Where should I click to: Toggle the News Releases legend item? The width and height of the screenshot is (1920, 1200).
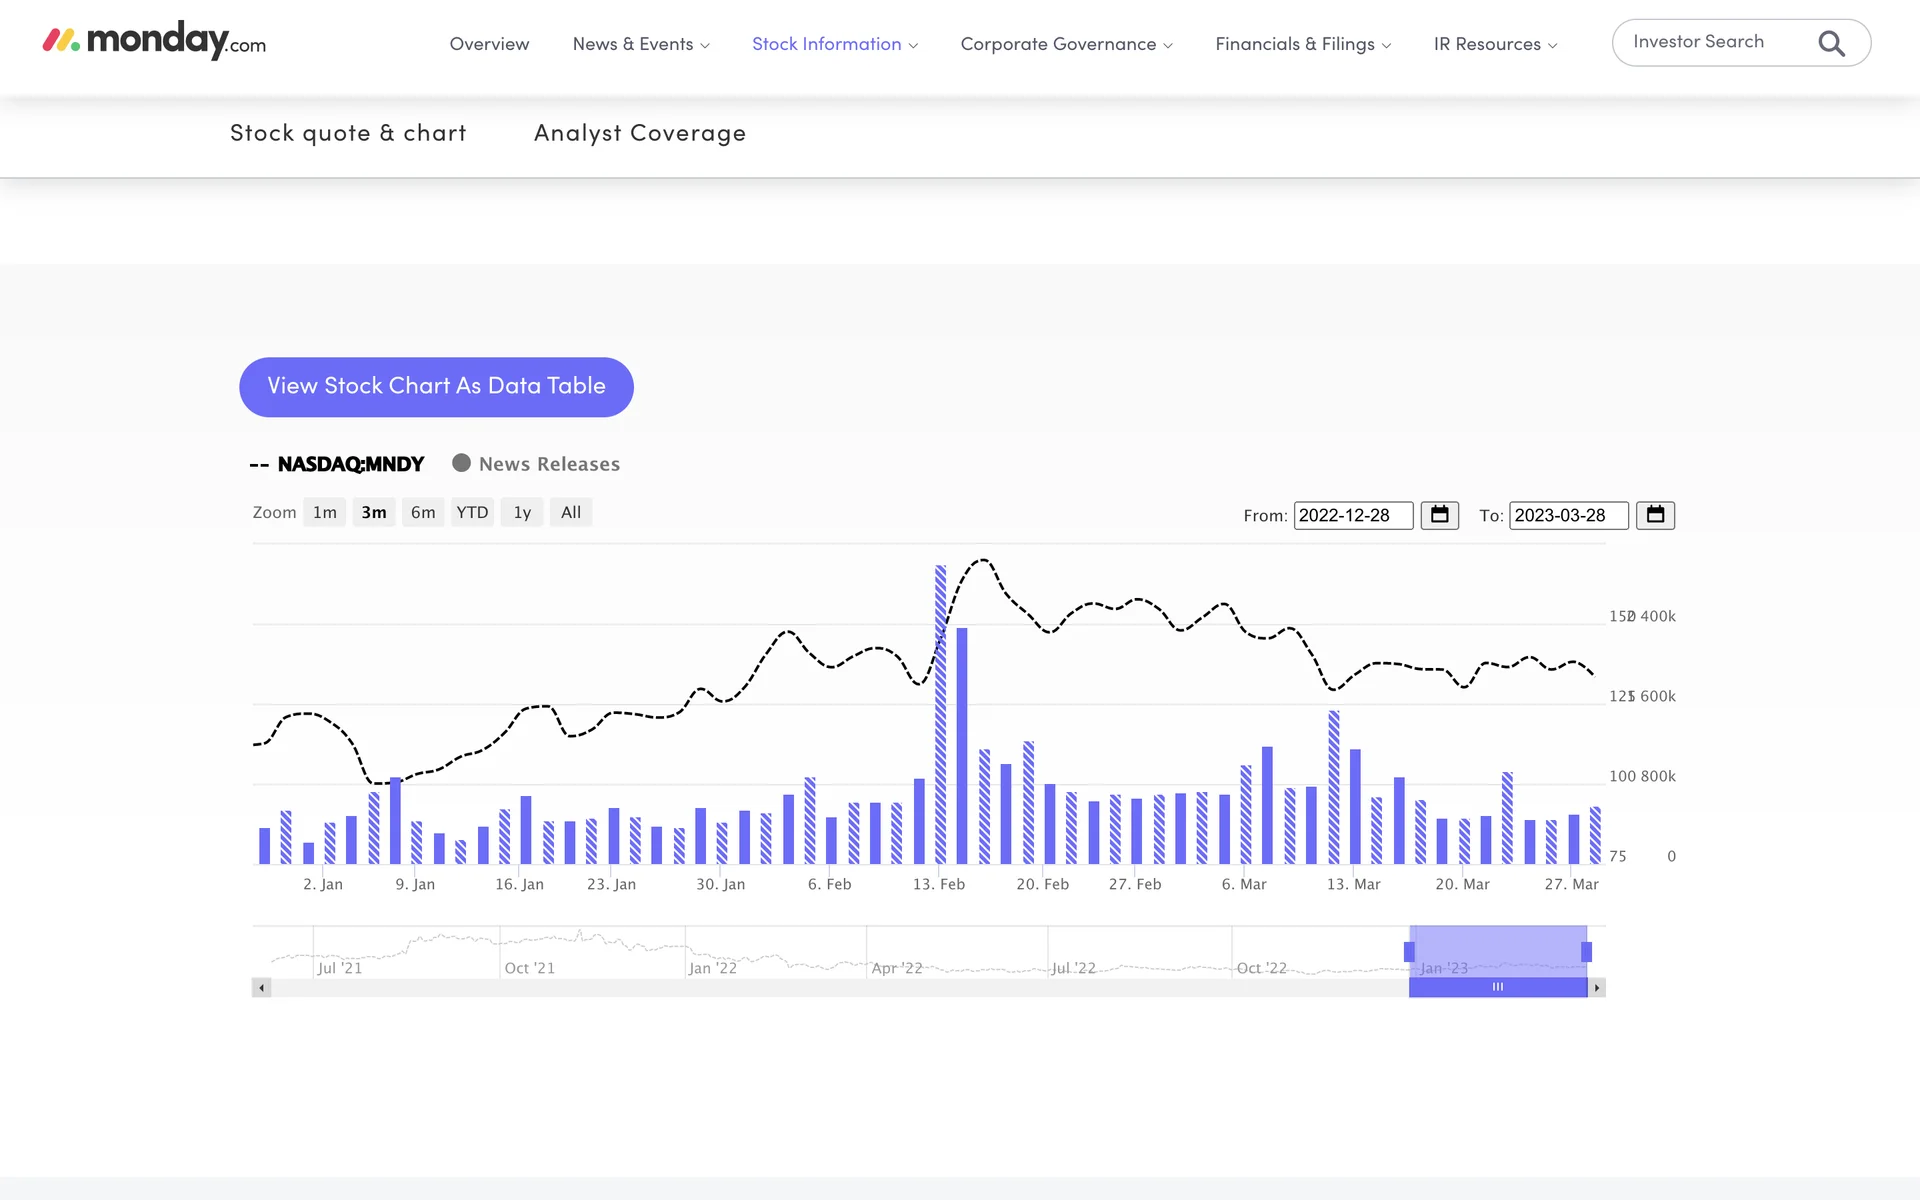click(x=548, y=464)
